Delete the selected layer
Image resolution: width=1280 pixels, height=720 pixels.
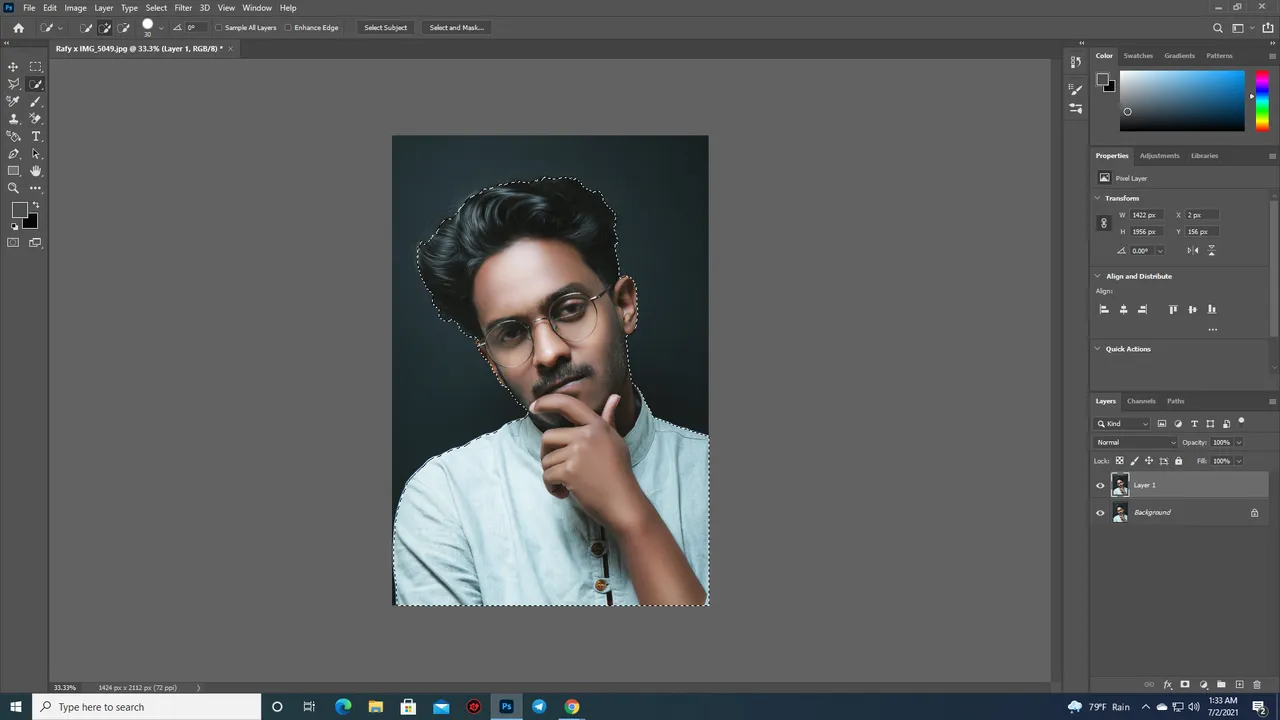(x=1257, y=685)
